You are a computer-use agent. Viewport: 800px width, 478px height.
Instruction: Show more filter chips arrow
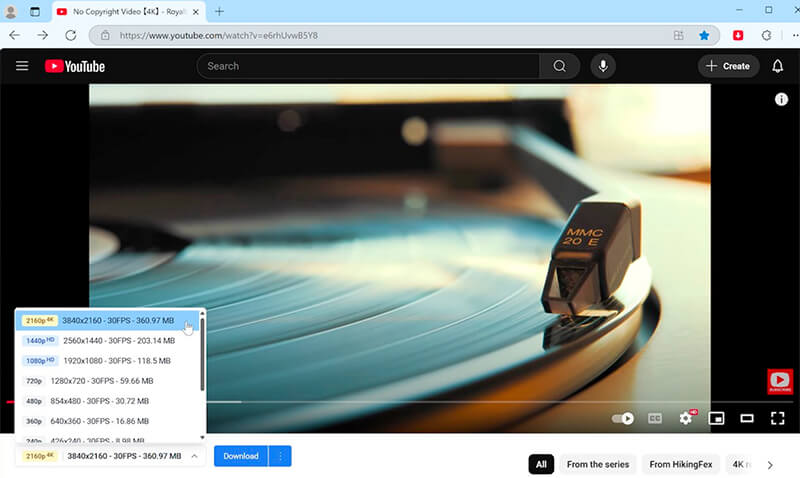pyautogui.click(x=770, y=465)
